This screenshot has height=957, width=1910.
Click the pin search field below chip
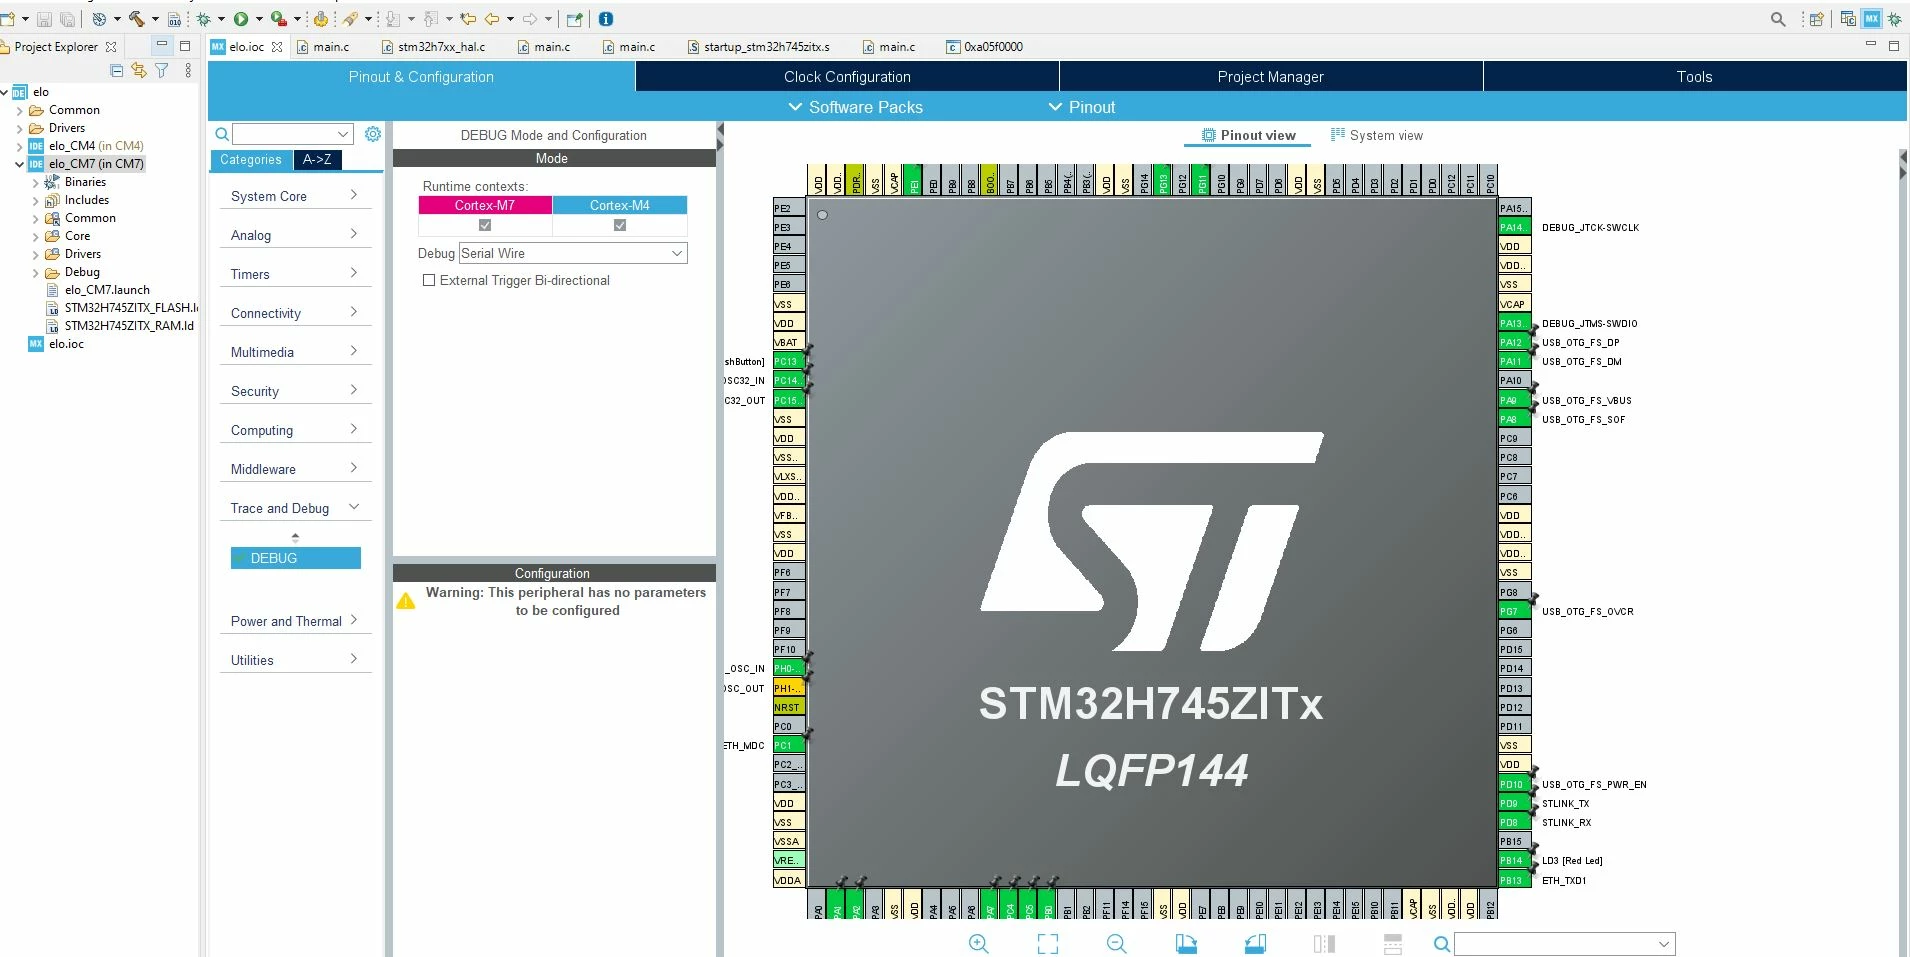(1565, 943)
